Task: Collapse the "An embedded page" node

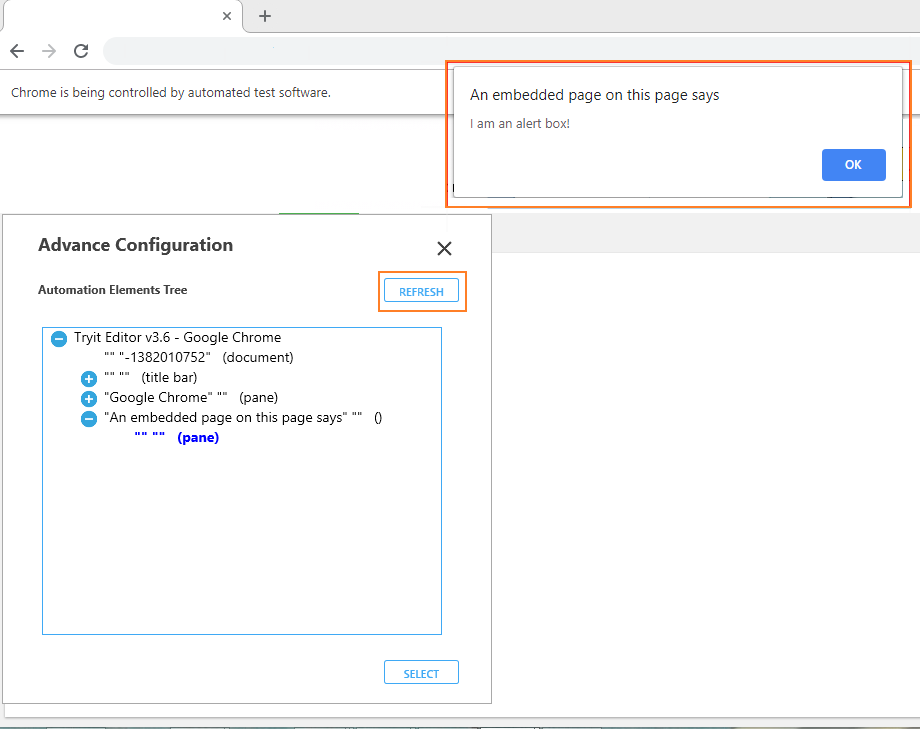Action: (x=88, y=419)
